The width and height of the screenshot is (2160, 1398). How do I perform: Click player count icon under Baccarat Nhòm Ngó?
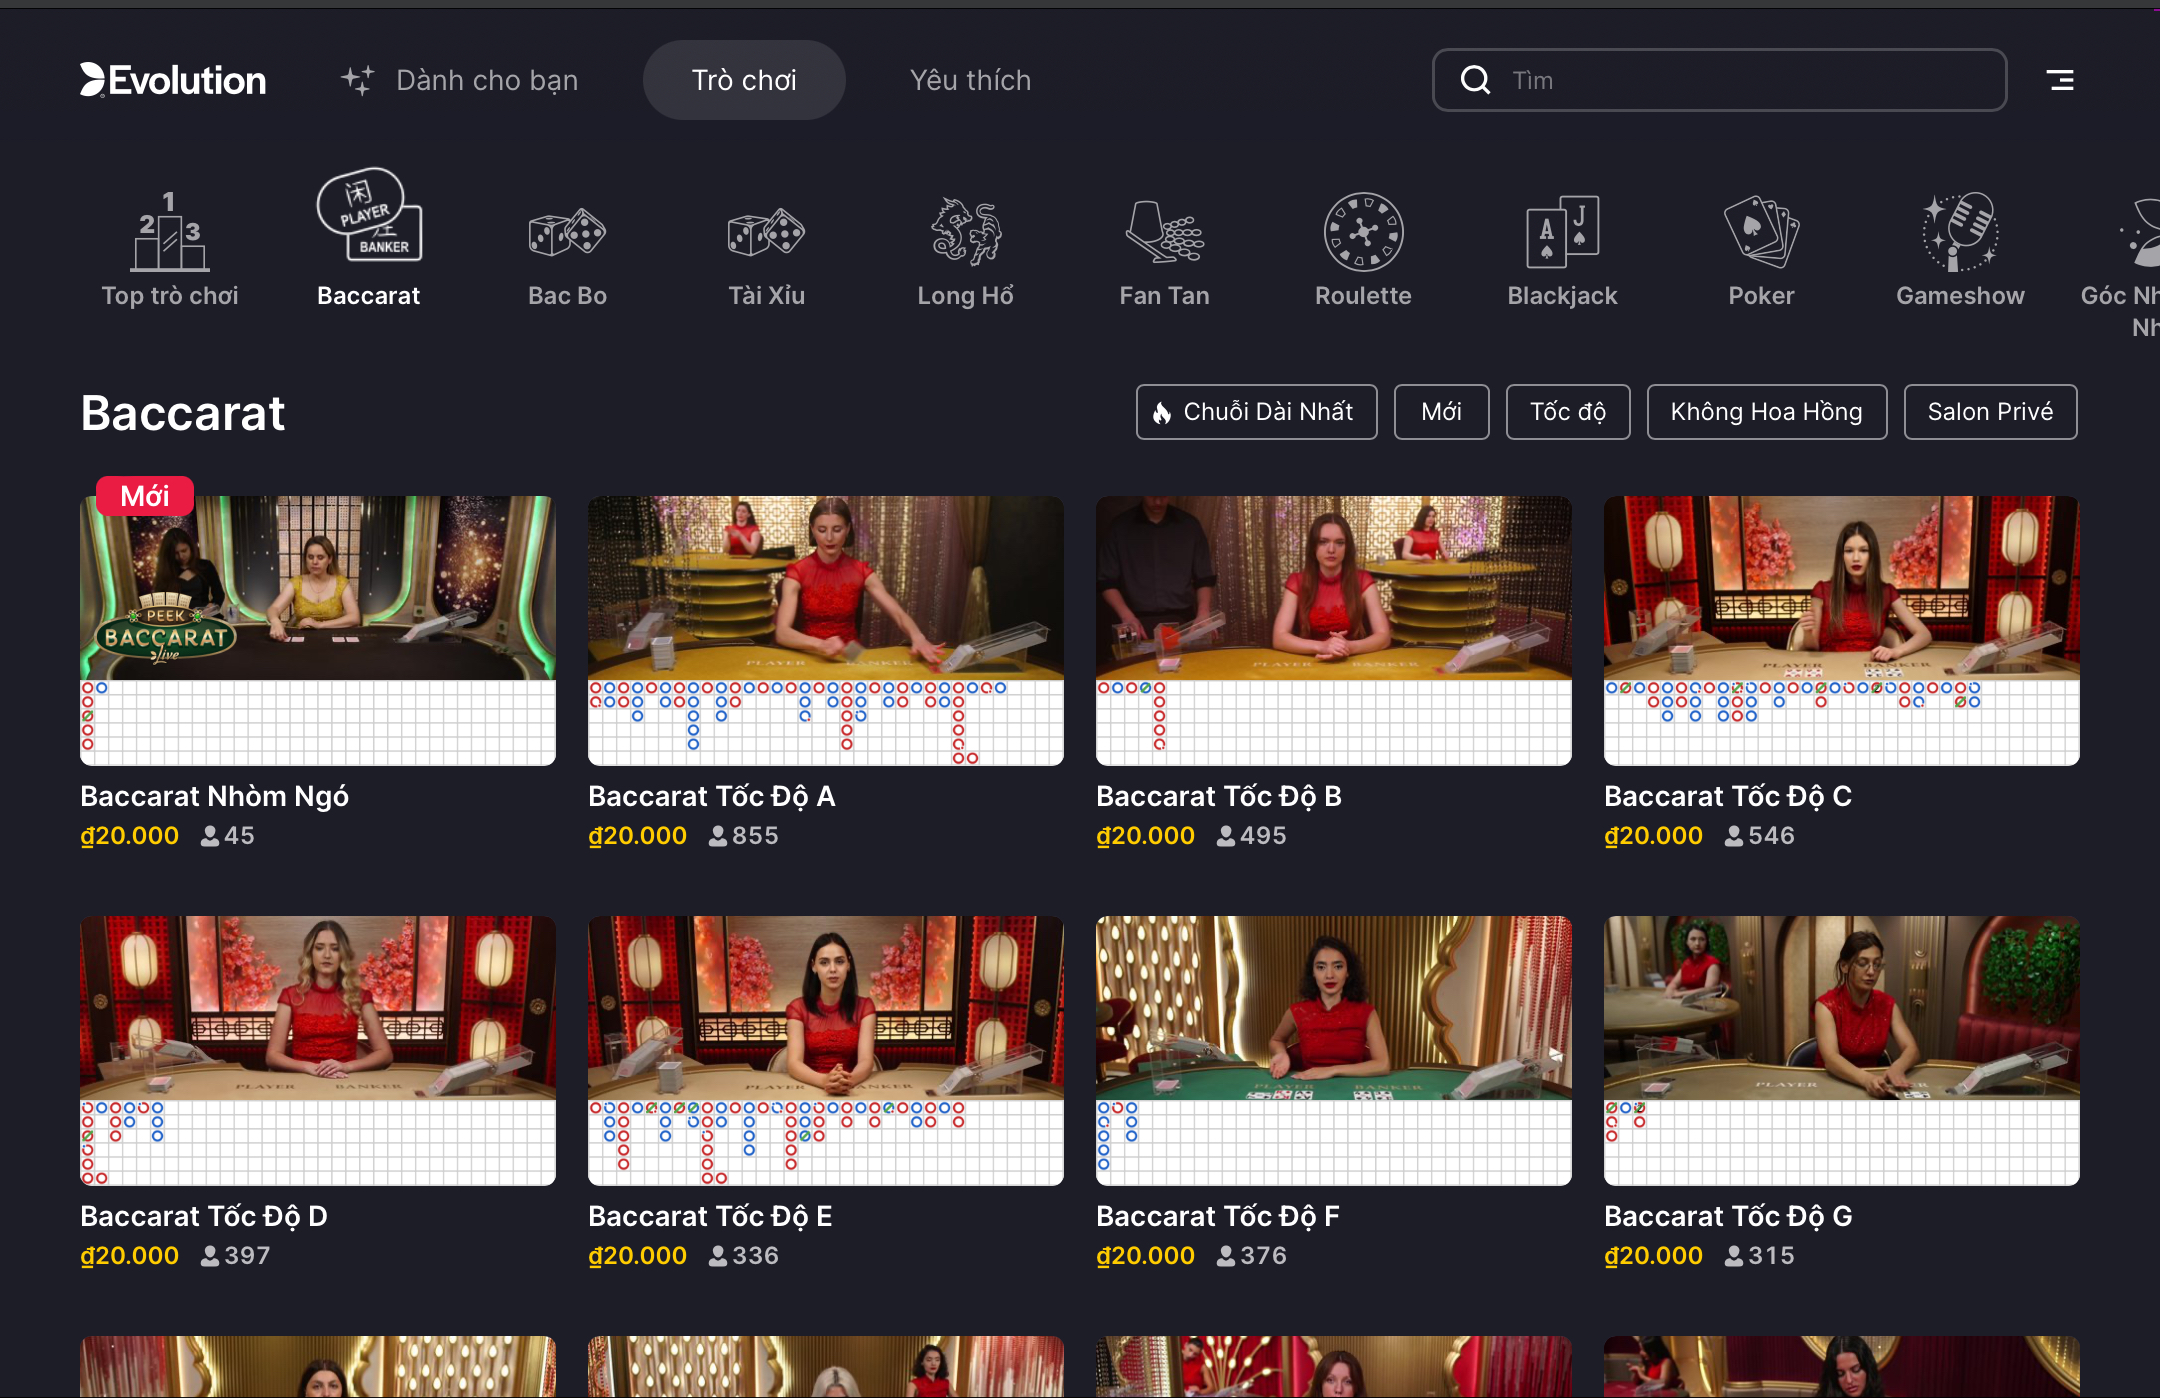click(210, 836)
